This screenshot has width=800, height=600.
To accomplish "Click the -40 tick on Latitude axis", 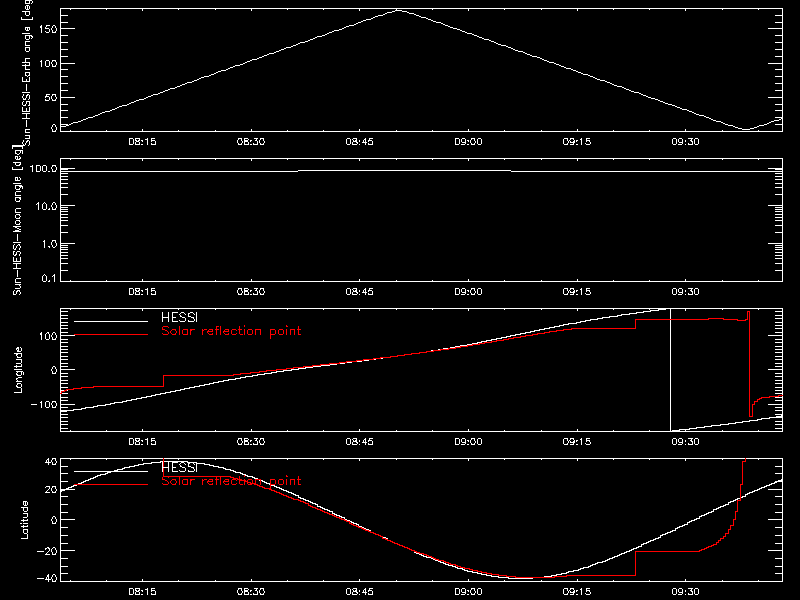I will [48, 579].
